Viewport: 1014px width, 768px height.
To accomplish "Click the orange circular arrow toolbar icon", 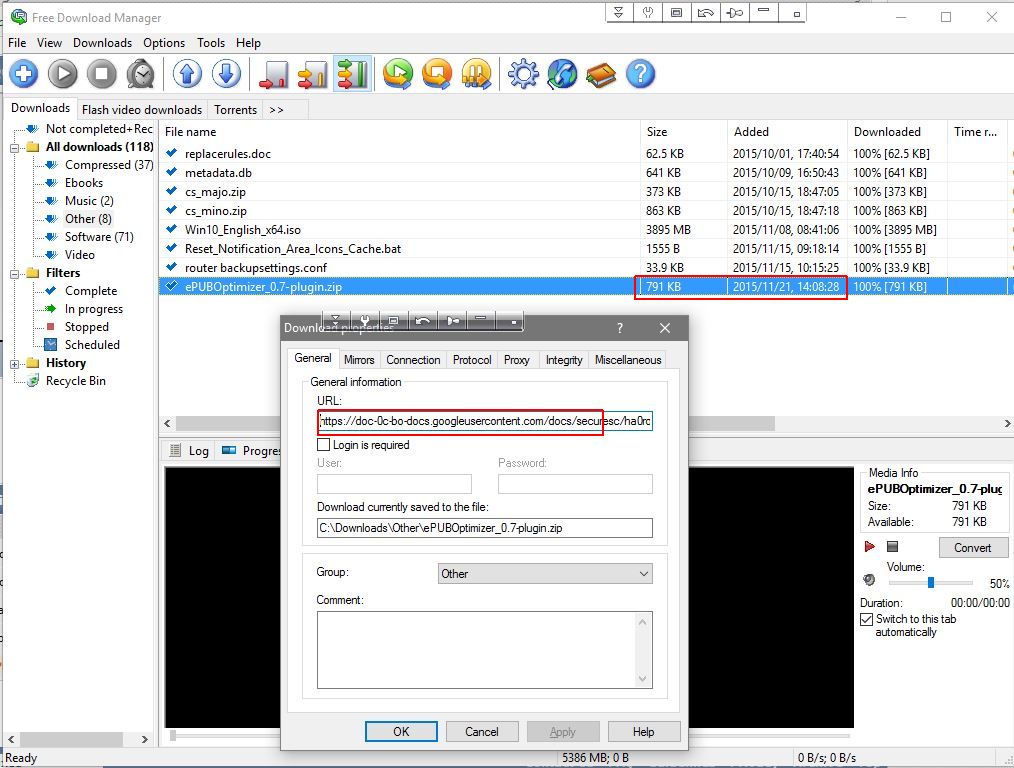I will click(x=437, y=74).
